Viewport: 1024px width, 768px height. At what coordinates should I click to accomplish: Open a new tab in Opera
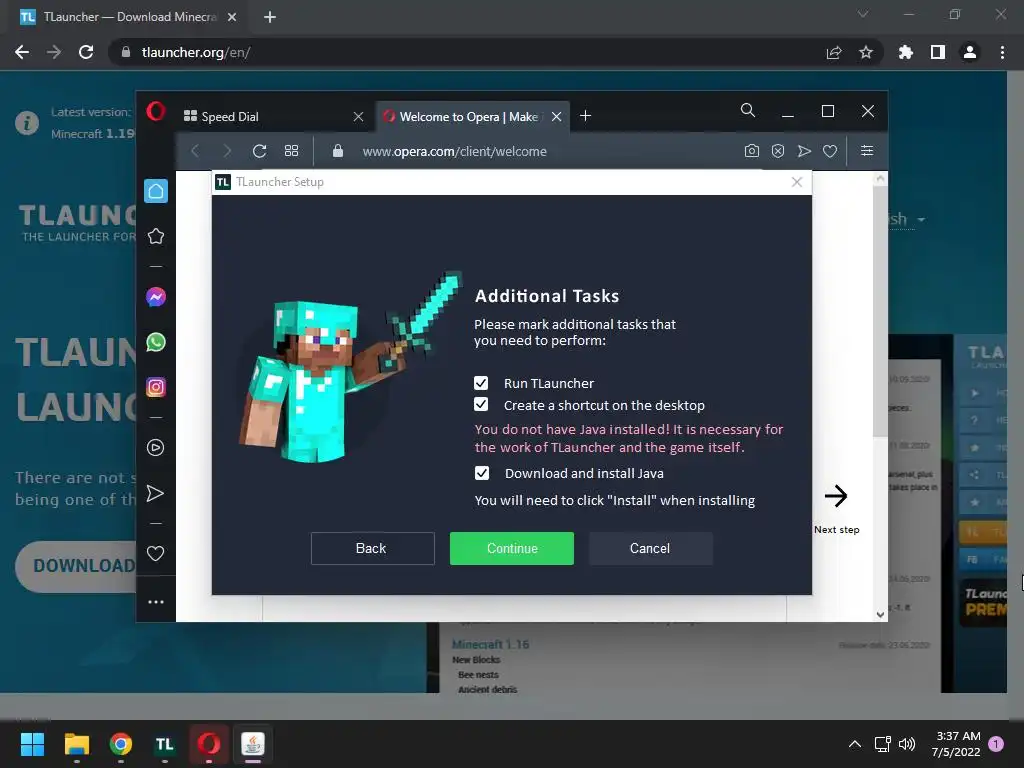pyautogui.click(x=586, y=116)
